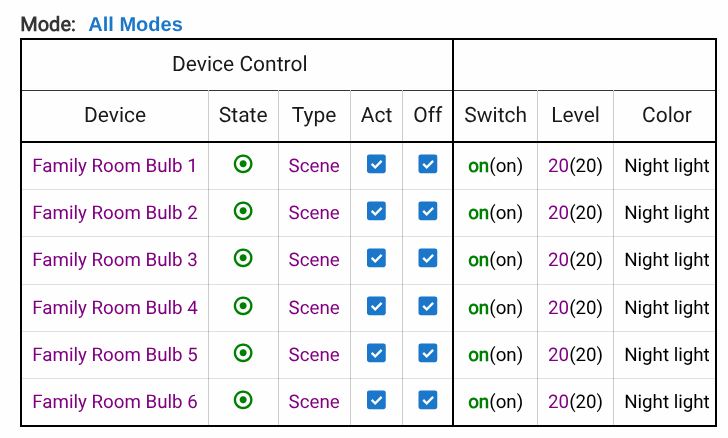Click the state icon for Family Room Bulb 5

(x=242, y=353)
